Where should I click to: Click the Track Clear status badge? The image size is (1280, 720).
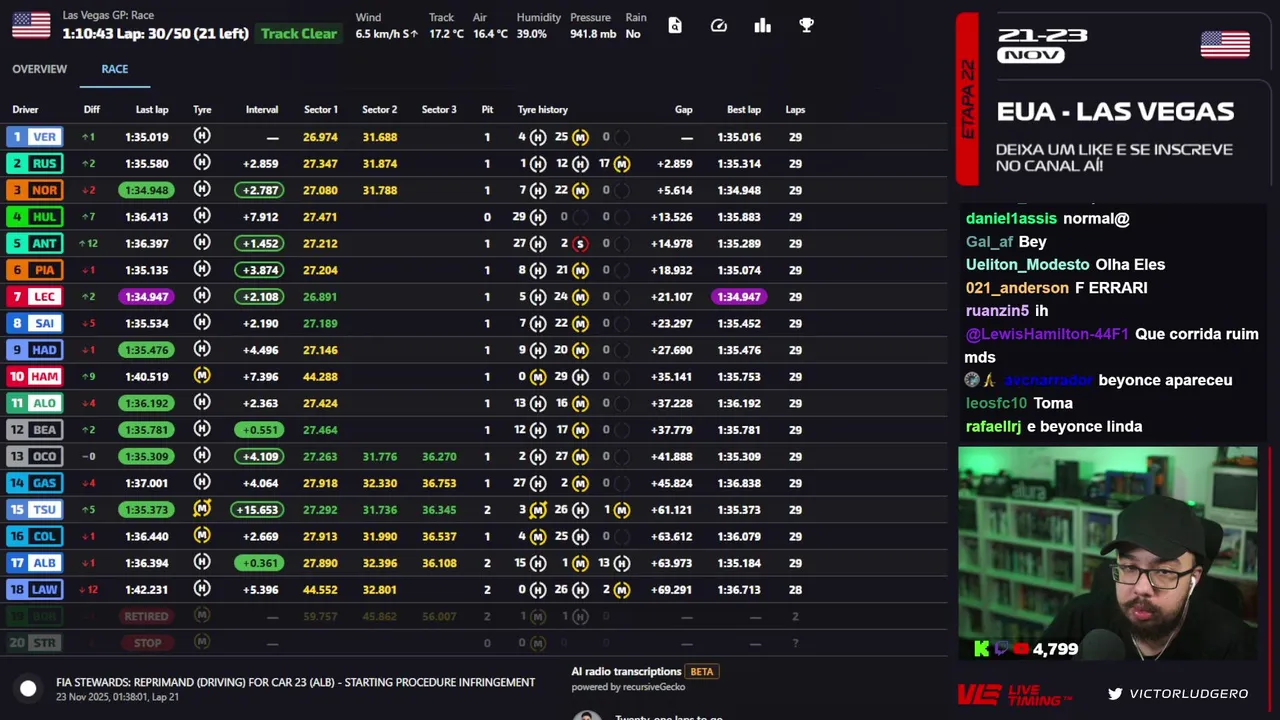(299, 33)
